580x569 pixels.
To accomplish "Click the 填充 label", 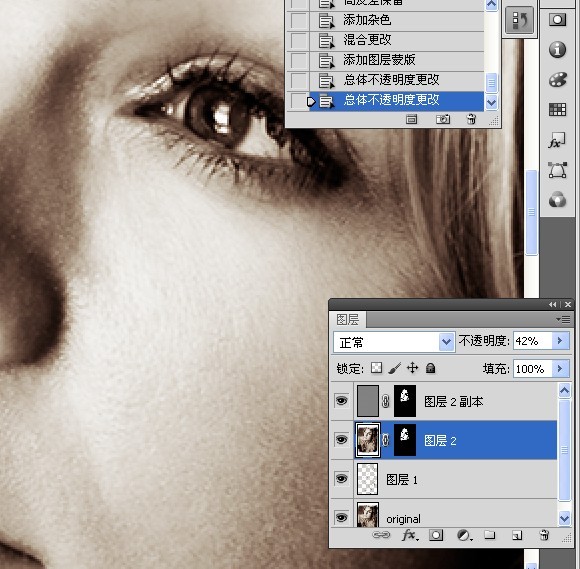I will point(496,369).
